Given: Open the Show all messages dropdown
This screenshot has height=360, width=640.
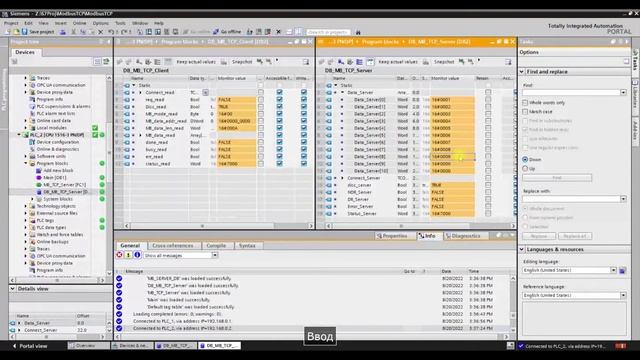Looking at the screenshot, I should [x=215, y=255].
